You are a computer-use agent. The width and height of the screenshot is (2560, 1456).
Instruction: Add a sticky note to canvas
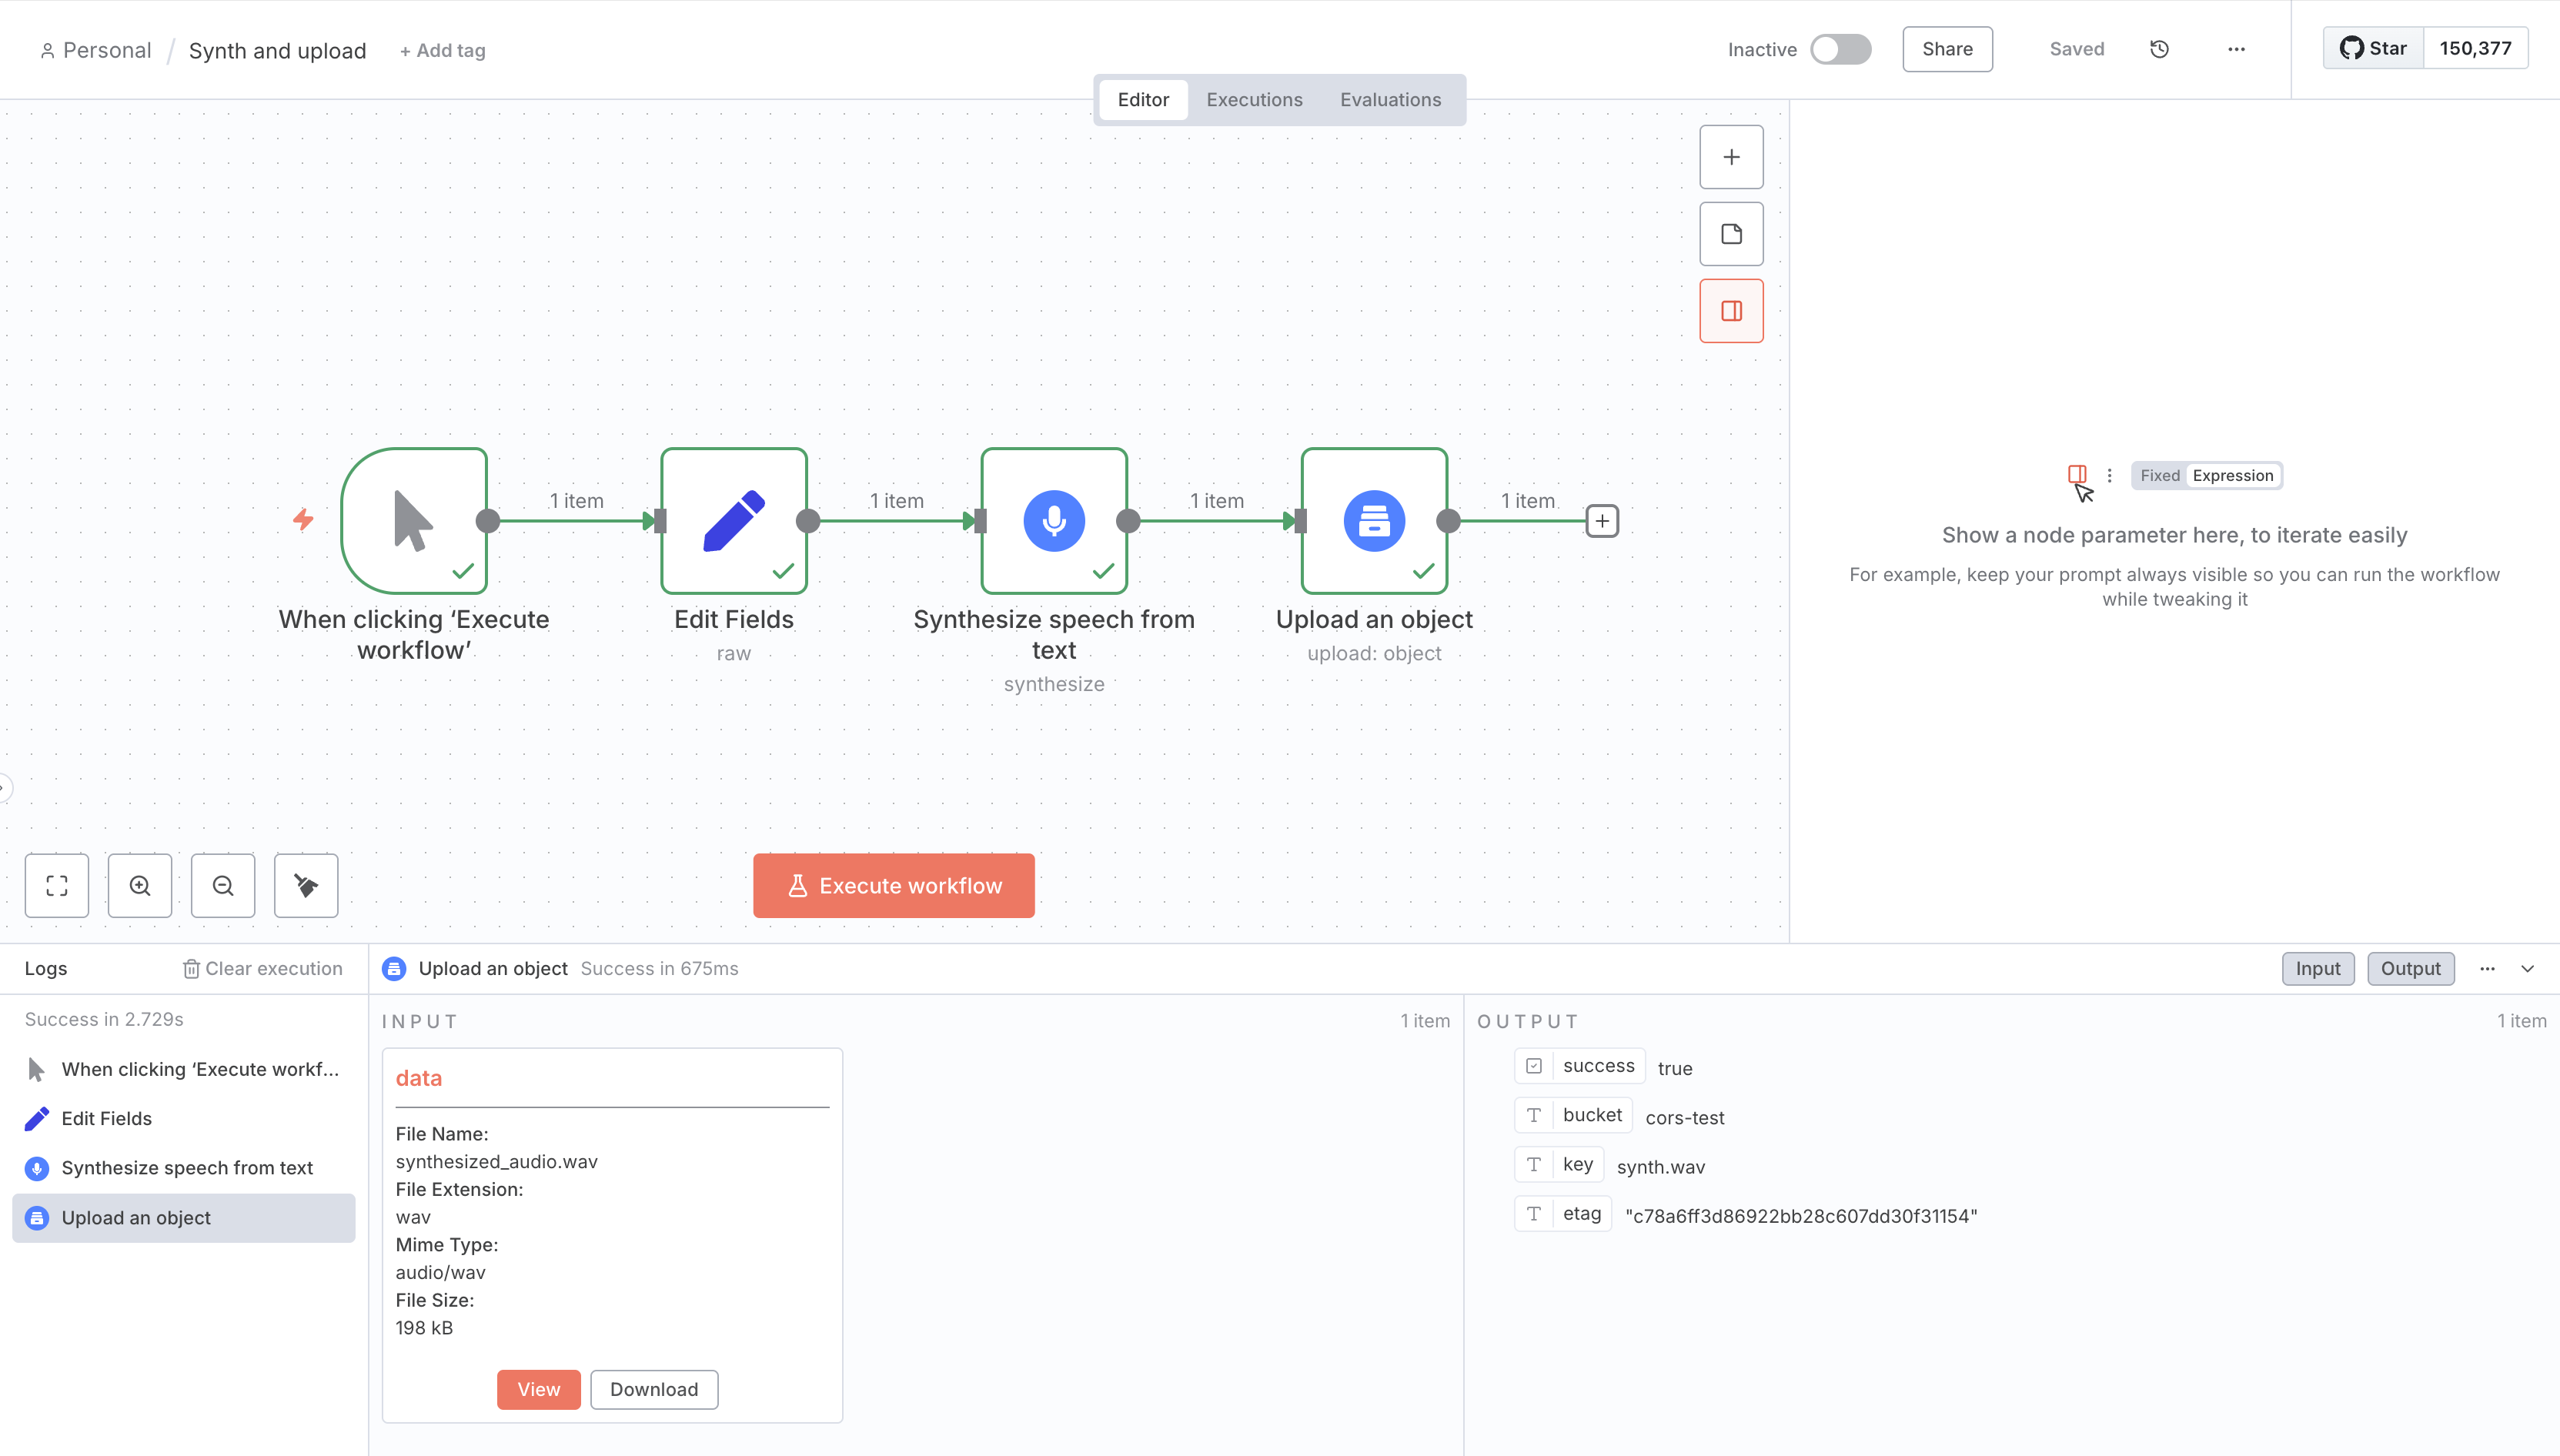[1731, 234]
